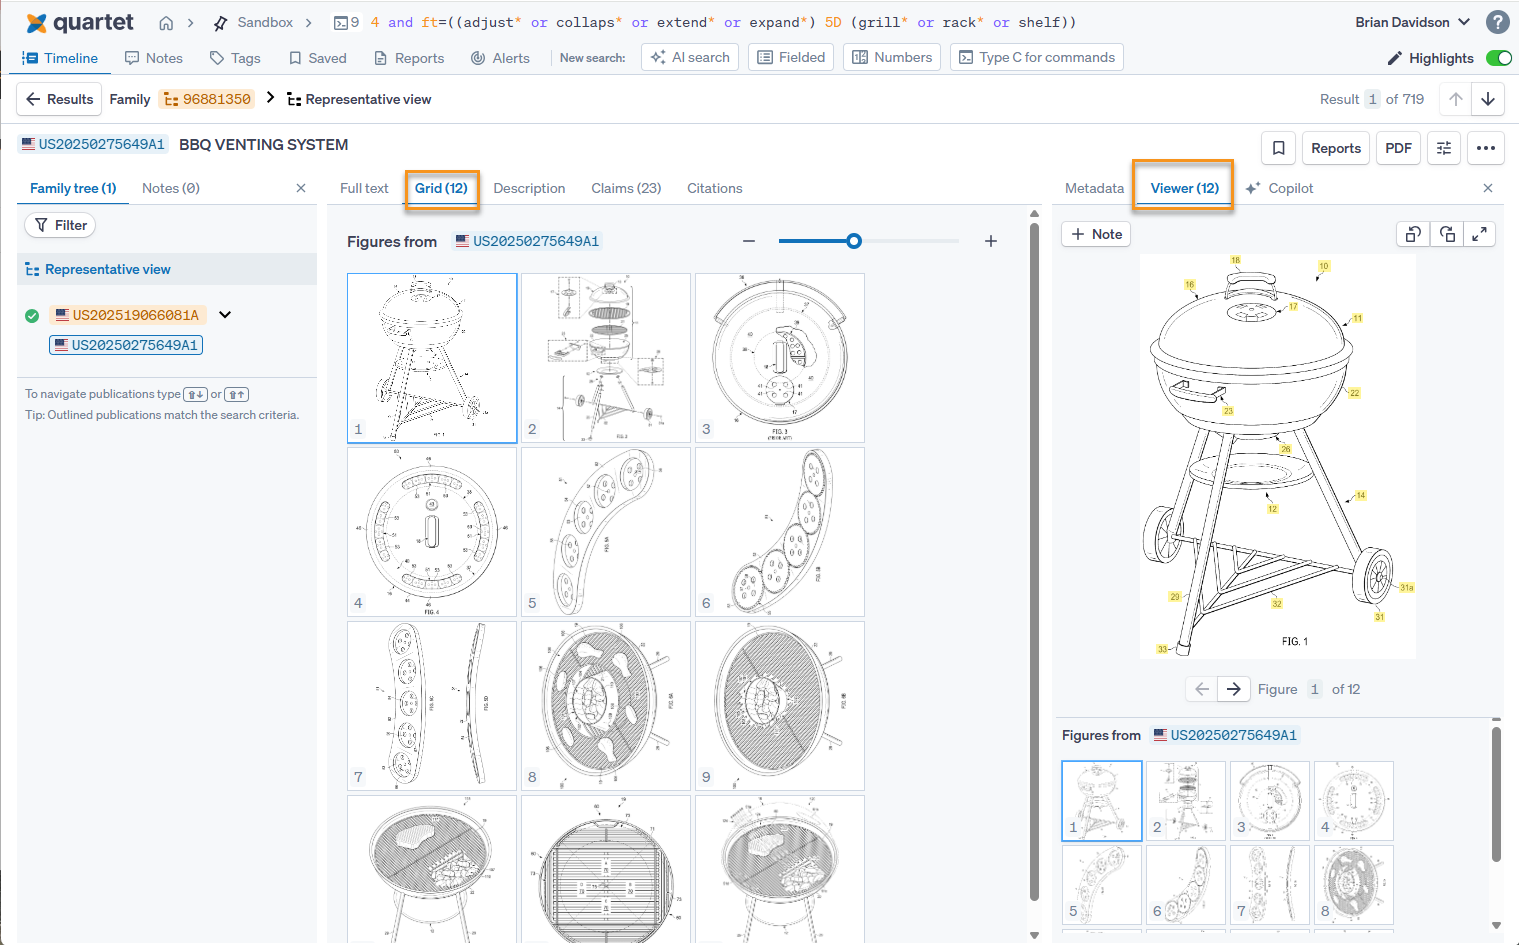Viewport: 1519px width, 945px height.
Task: Start an AI search
Action: 690,57
